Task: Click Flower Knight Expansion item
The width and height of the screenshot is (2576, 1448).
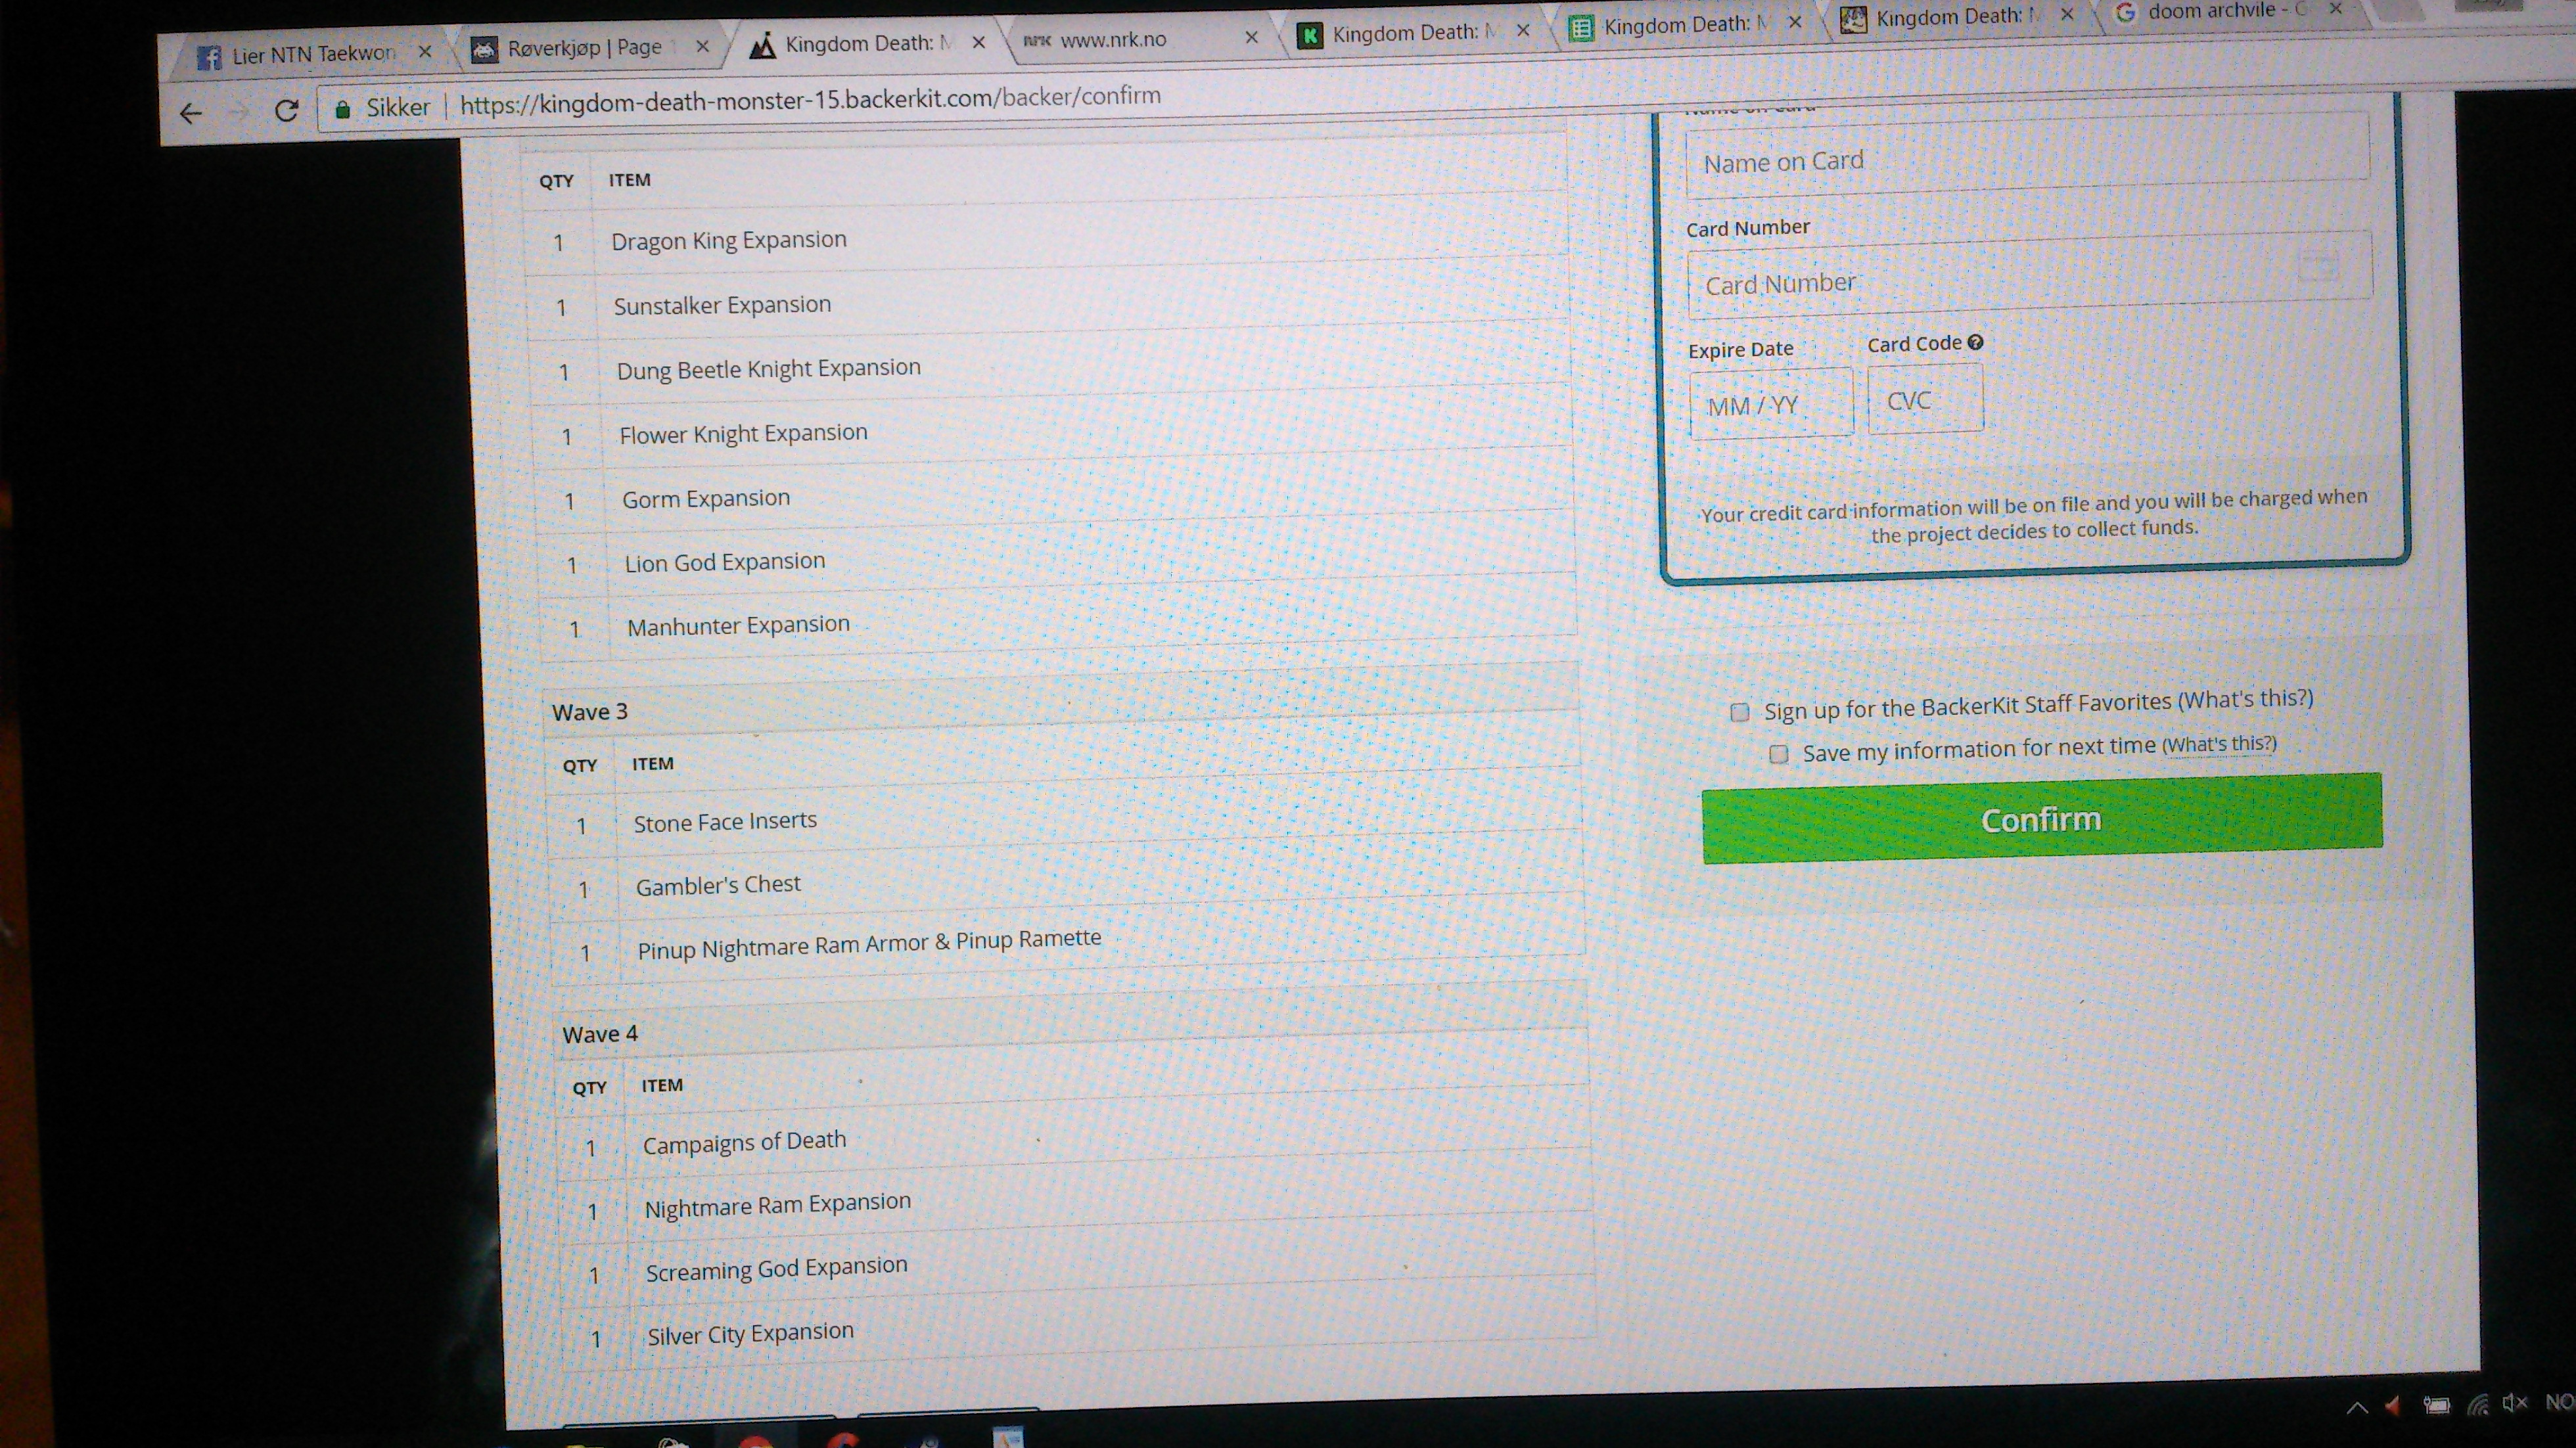Action: [743, 434]
